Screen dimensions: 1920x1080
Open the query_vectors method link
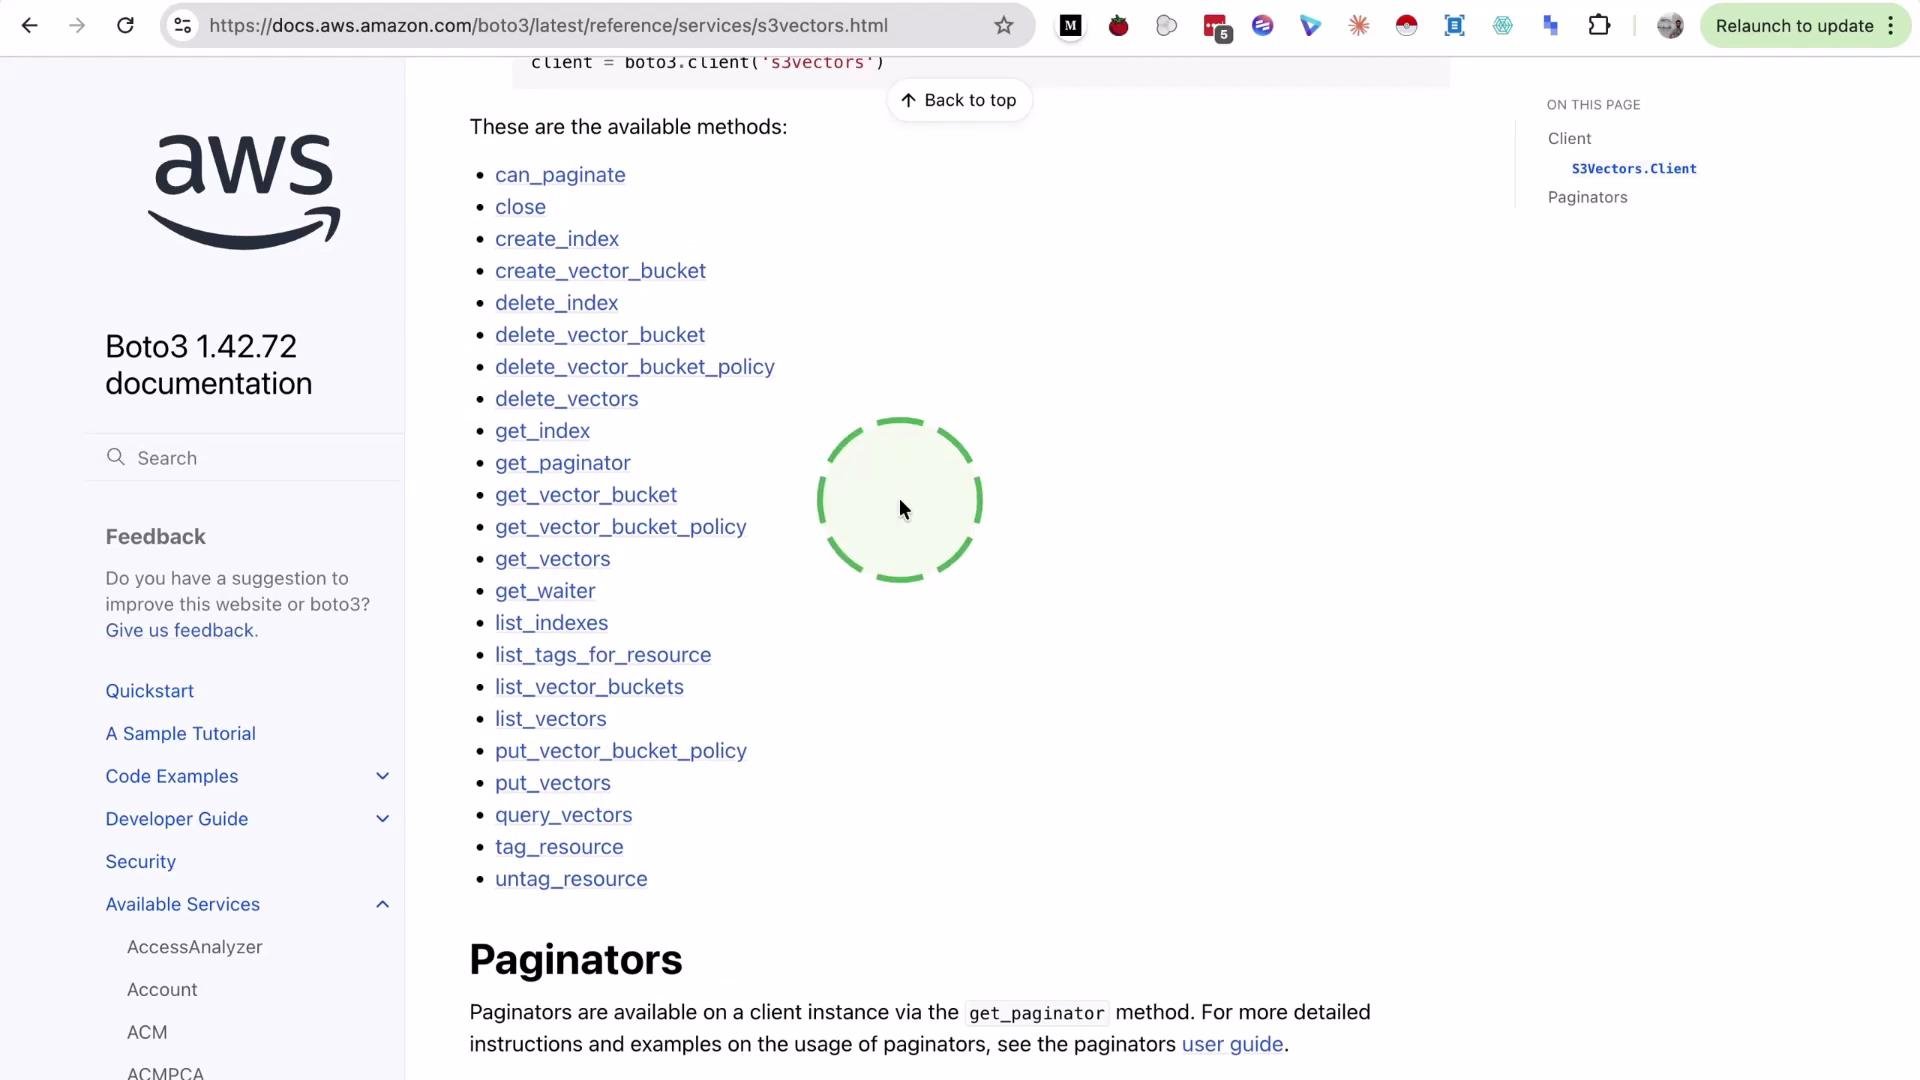coord(563,815)
